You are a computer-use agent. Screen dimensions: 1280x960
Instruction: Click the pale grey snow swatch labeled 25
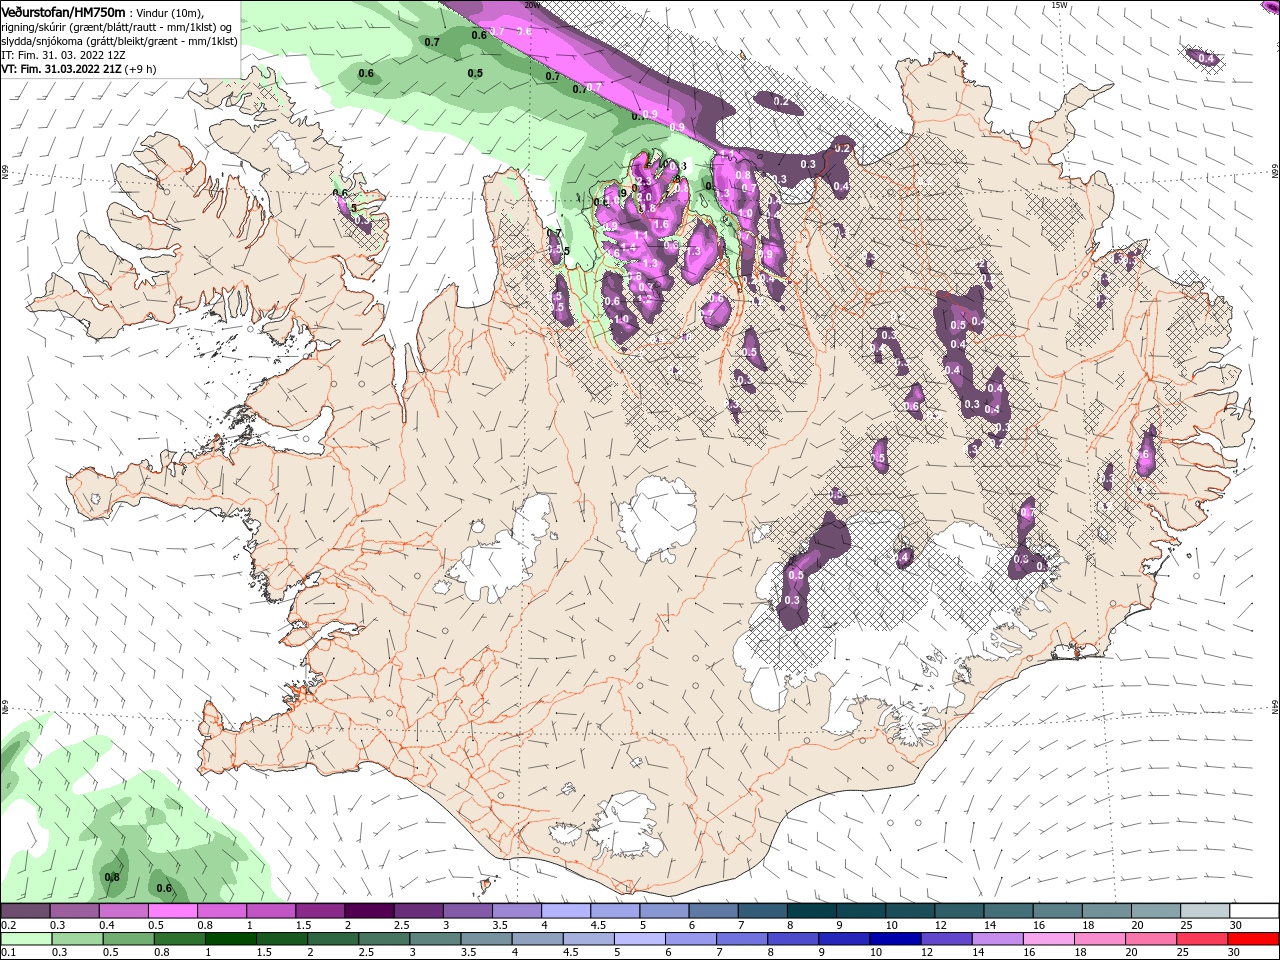point(1206,911)
